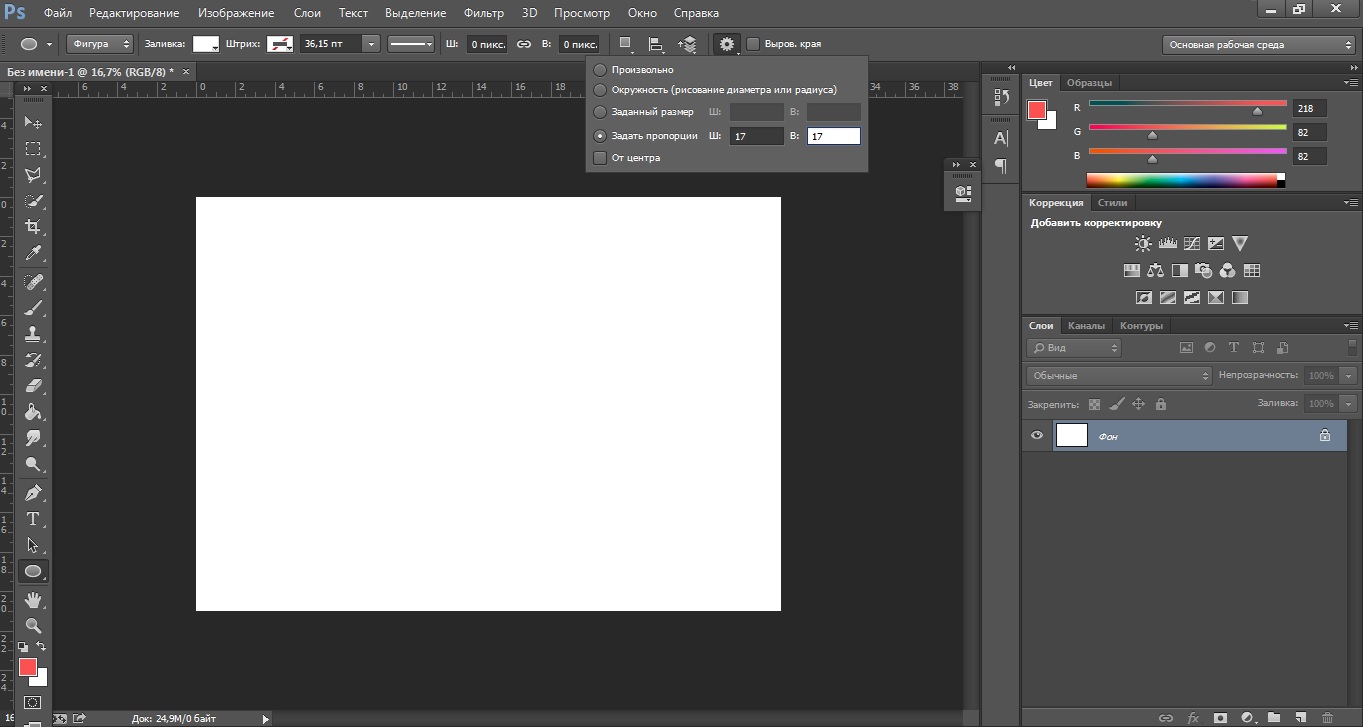Select the Move tool
Image resolution: width=1363 pixels, height=727 pixels.
[x=33, y=122]
